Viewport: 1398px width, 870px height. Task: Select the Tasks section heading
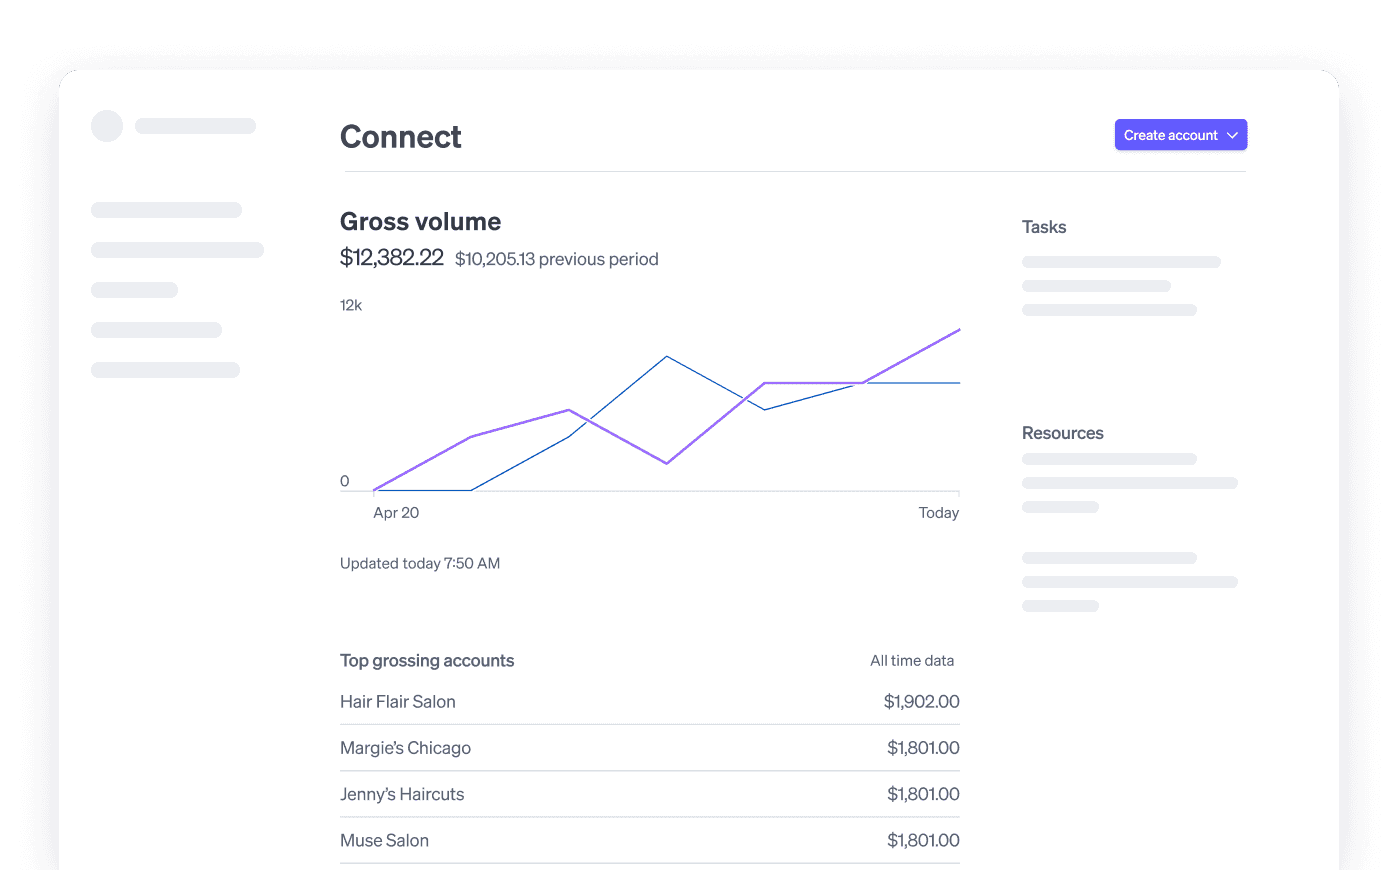pyautogui.click(x=1044, y=227)
